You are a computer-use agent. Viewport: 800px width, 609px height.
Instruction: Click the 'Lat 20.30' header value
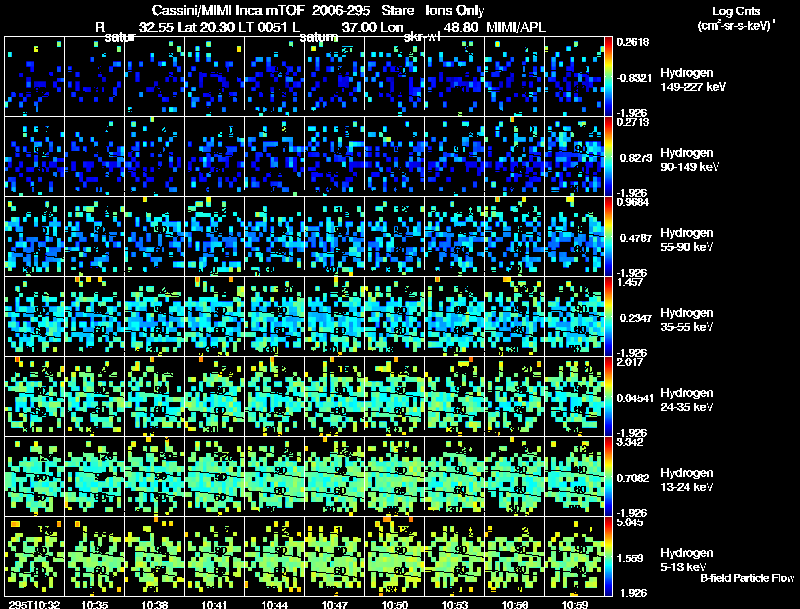[207, 27]
